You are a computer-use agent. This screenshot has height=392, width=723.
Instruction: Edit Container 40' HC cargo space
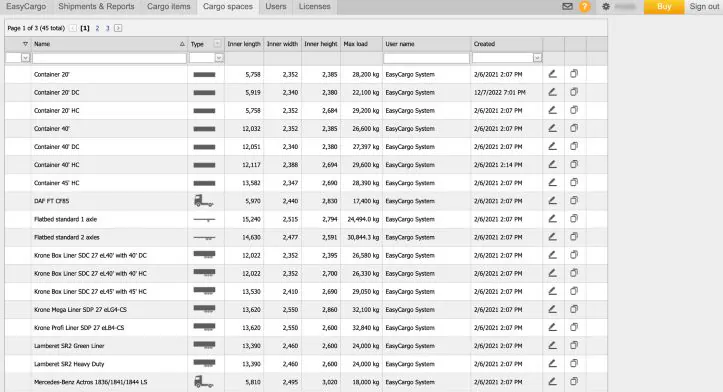(552, 165)
